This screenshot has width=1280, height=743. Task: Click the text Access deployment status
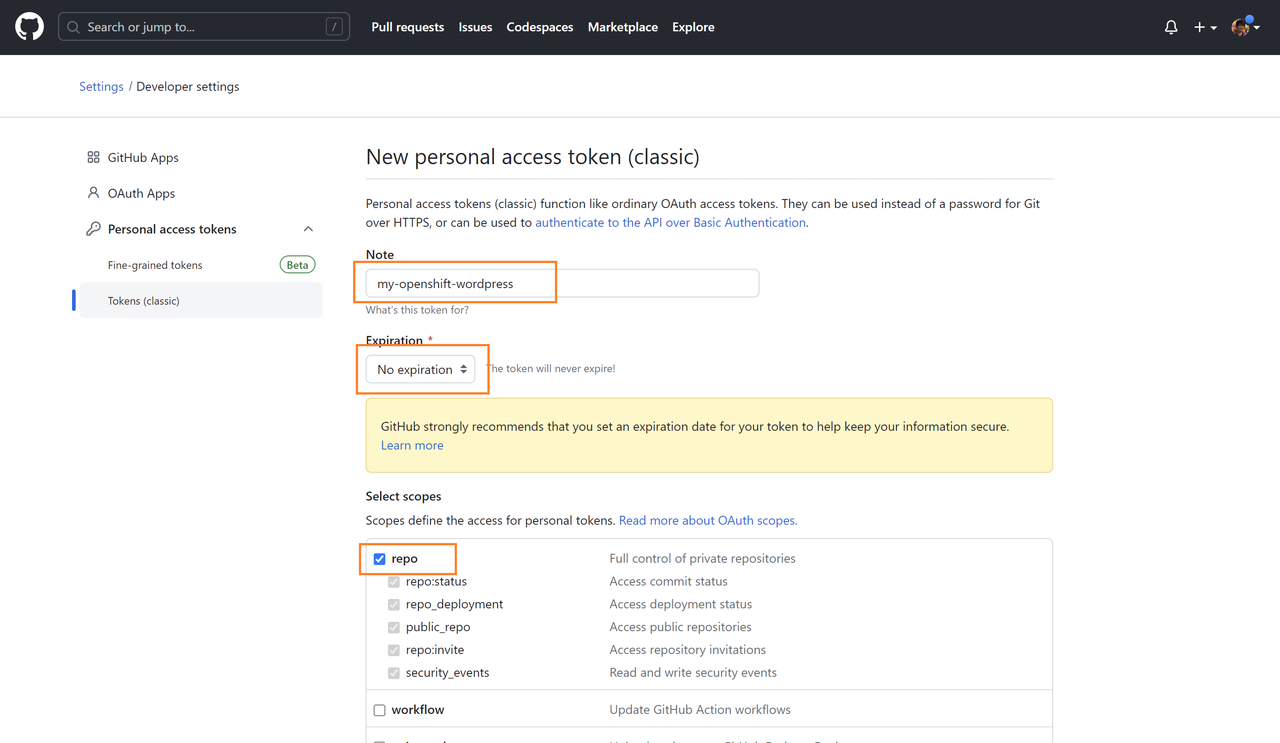681,605
